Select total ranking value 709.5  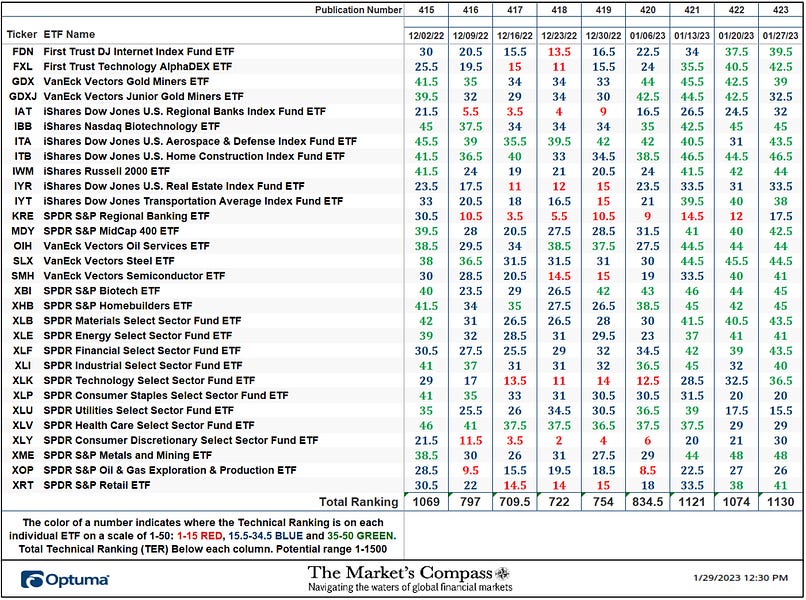pos(515,502)
